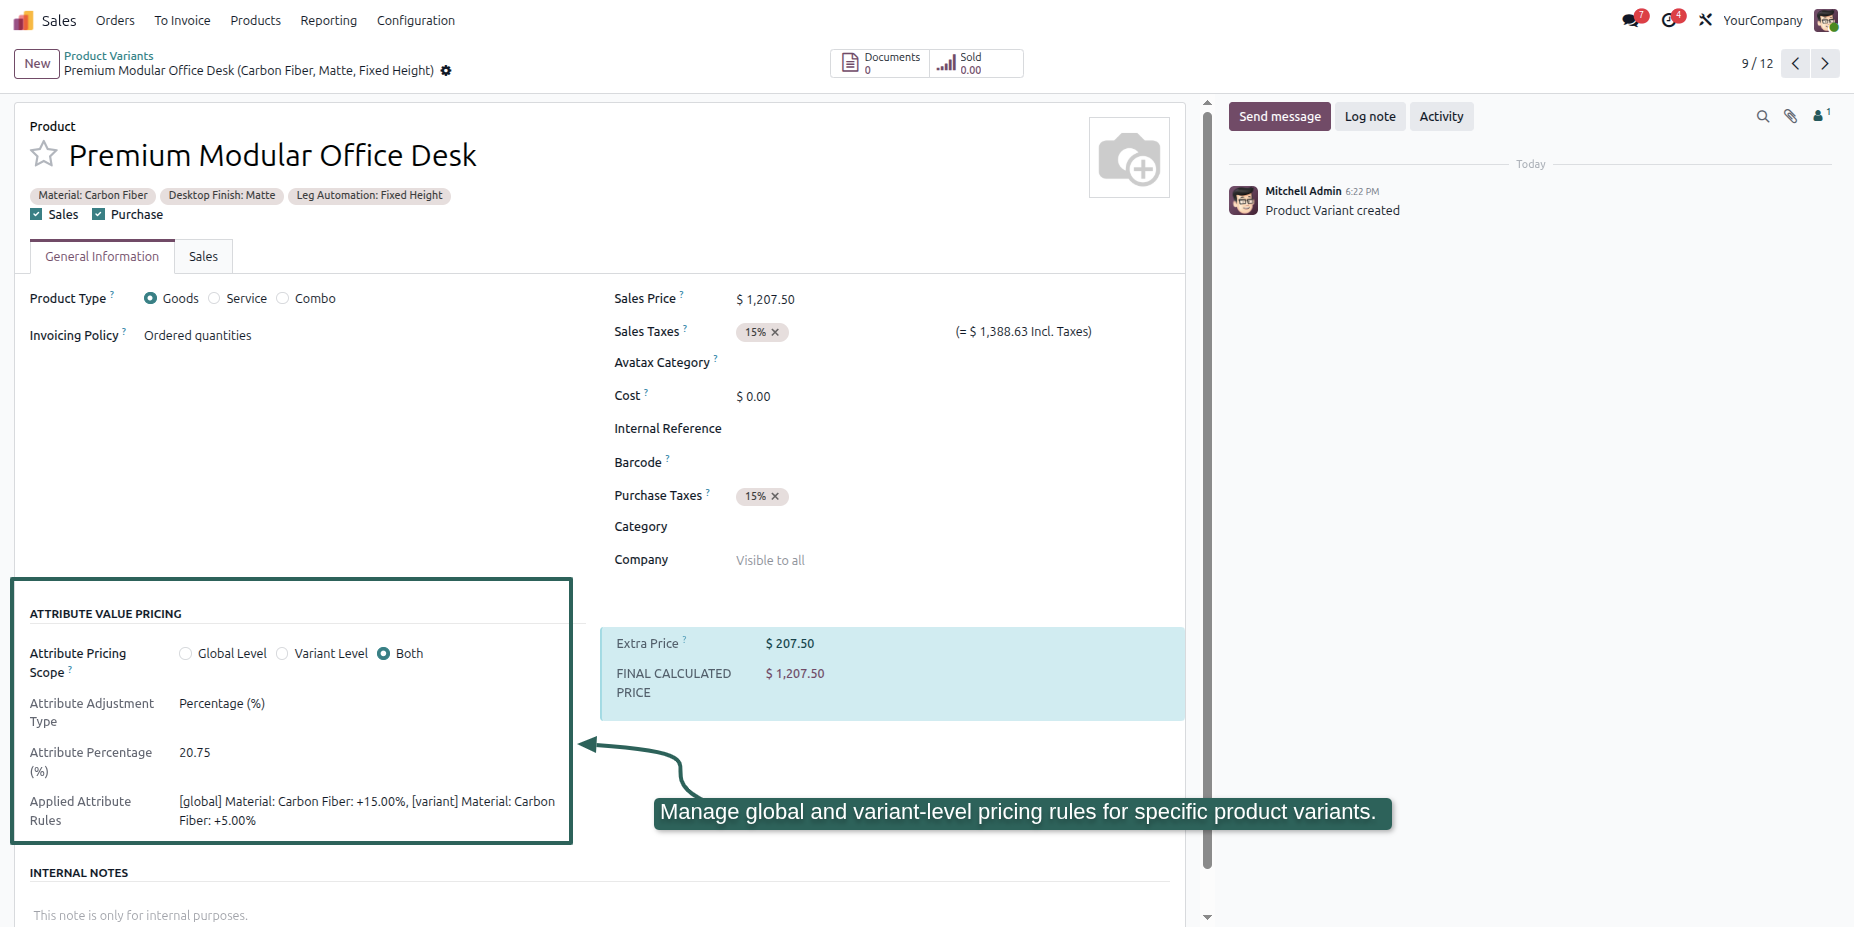The width and height of the screenshot is (1854, 927).
Task: Switch to the Sales tab
Action: 203,257
